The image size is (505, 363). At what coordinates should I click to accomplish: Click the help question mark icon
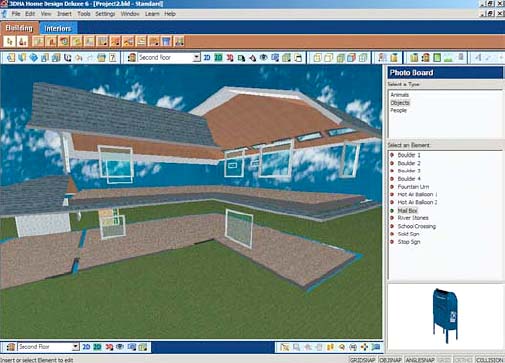[x=113, y=58]
